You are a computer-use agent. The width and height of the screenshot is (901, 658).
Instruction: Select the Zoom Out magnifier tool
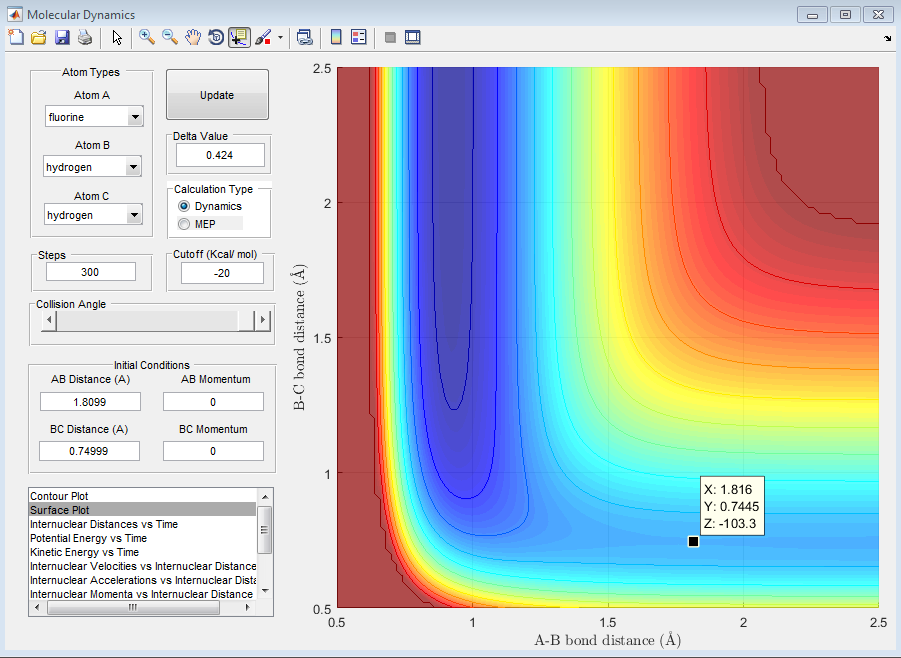pyautogui.click(x=169, y=37)
